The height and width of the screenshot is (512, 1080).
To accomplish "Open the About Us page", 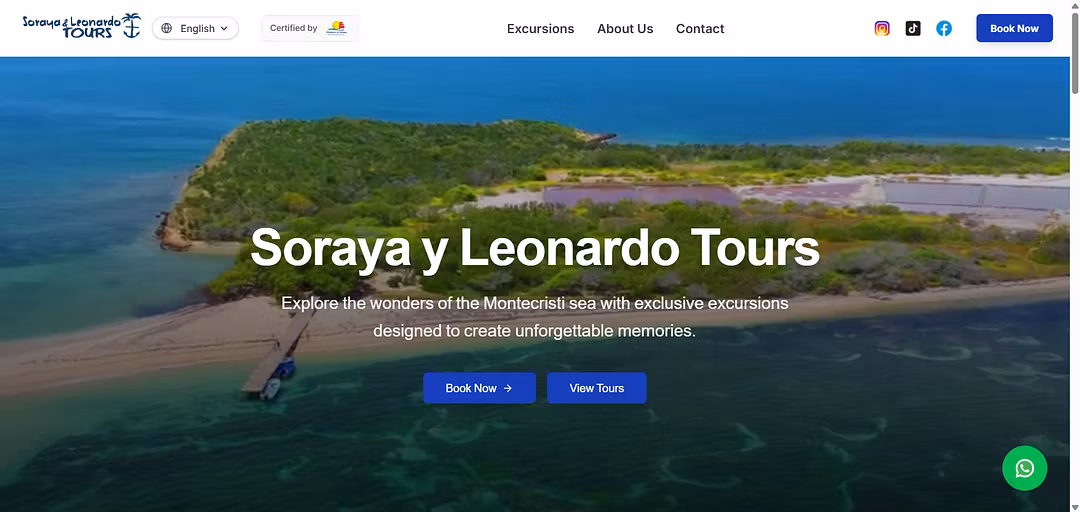I will tap(625, 28).
